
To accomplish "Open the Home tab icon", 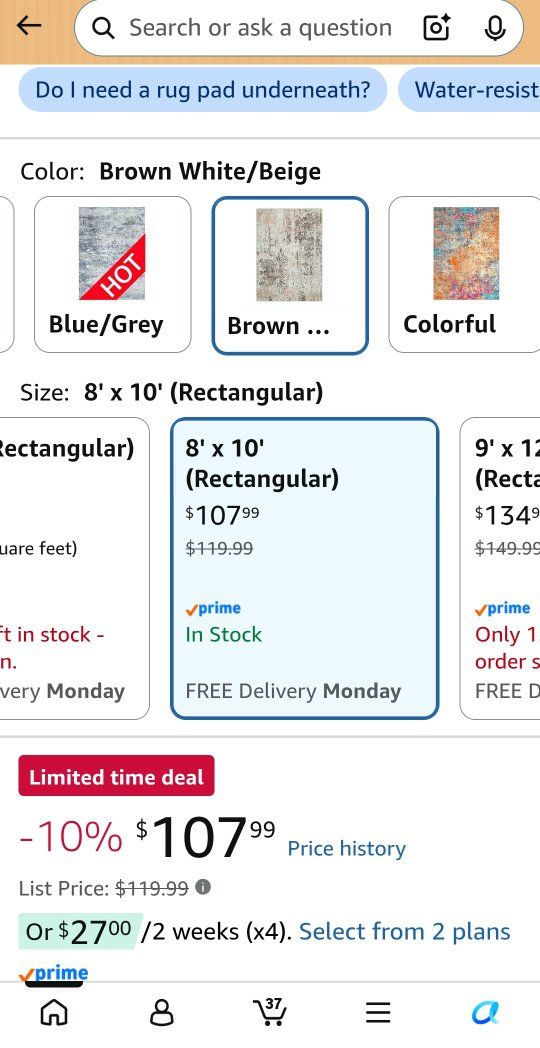I will [54, 1013].
